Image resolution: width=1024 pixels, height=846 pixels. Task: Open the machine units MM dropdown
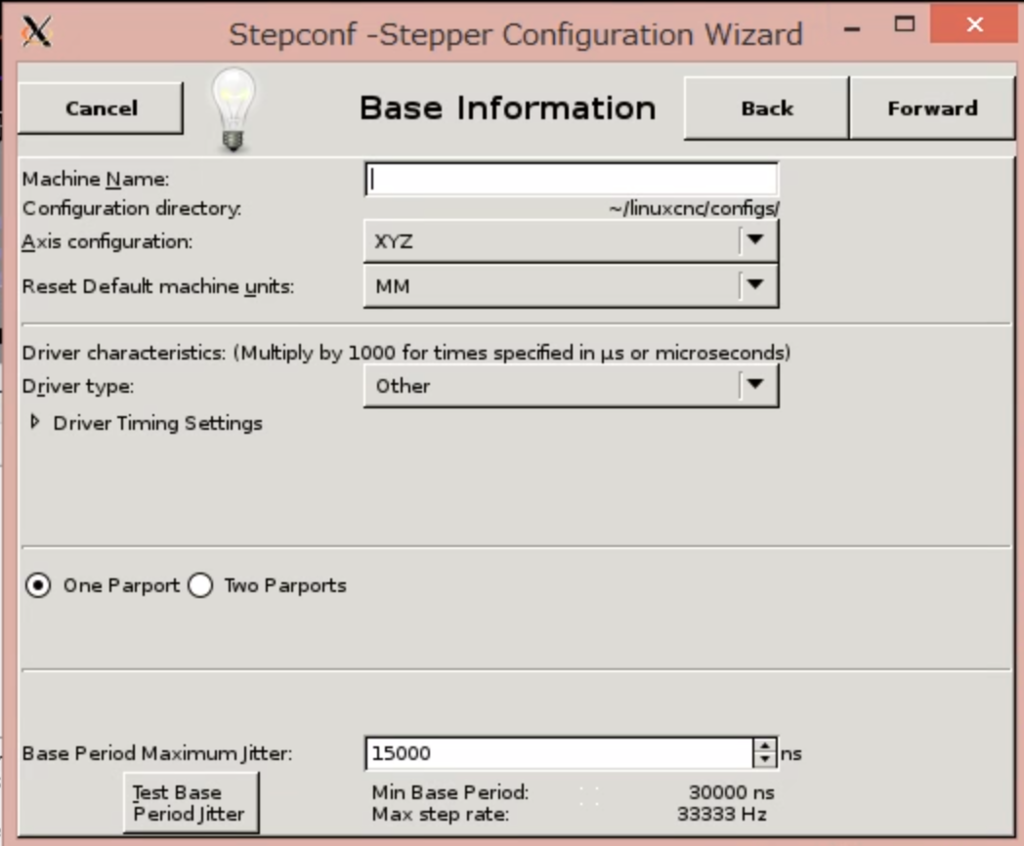tap(571, 285)
